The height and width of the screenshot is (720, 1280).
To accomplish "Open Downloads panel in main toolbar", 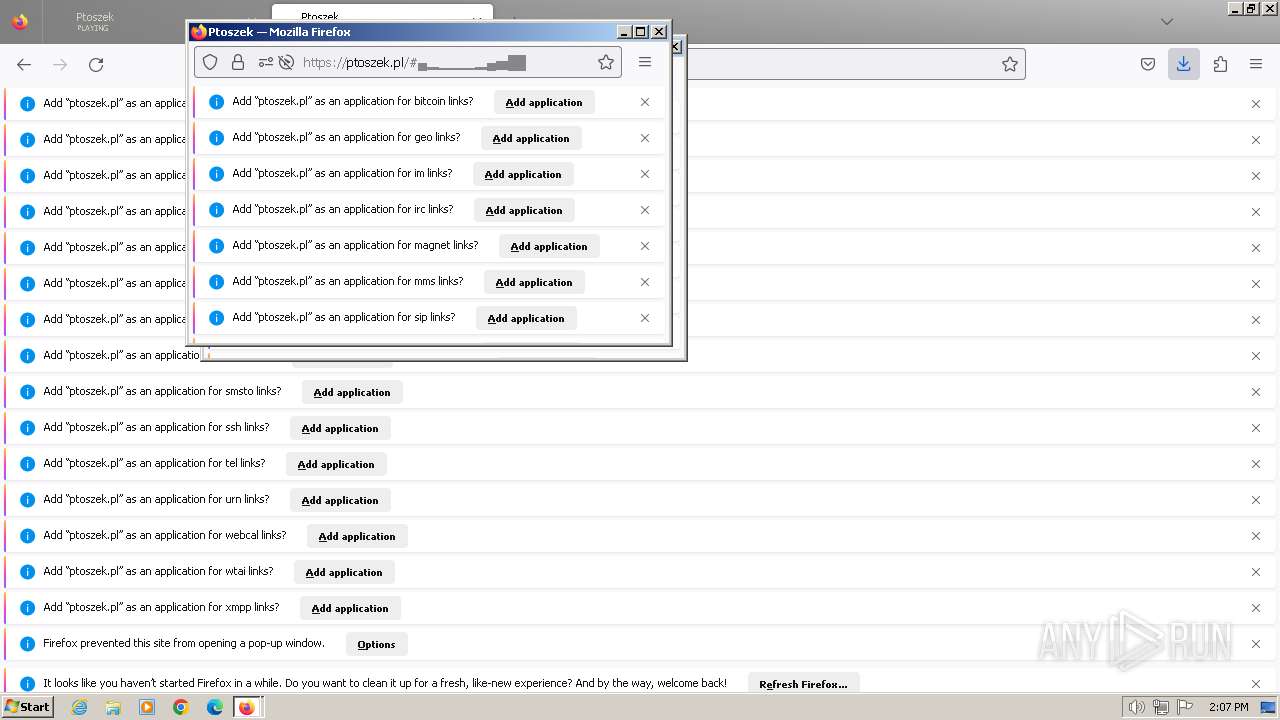I will (1184, 64).
